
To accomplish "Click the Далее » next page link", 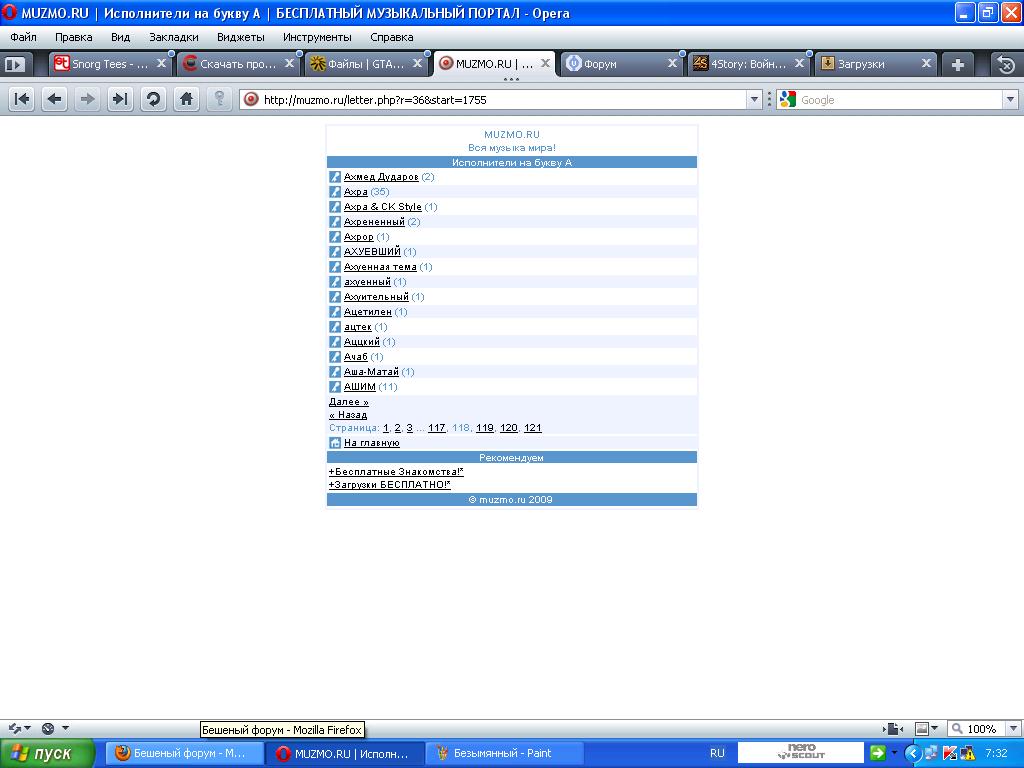I will (349, 402).
